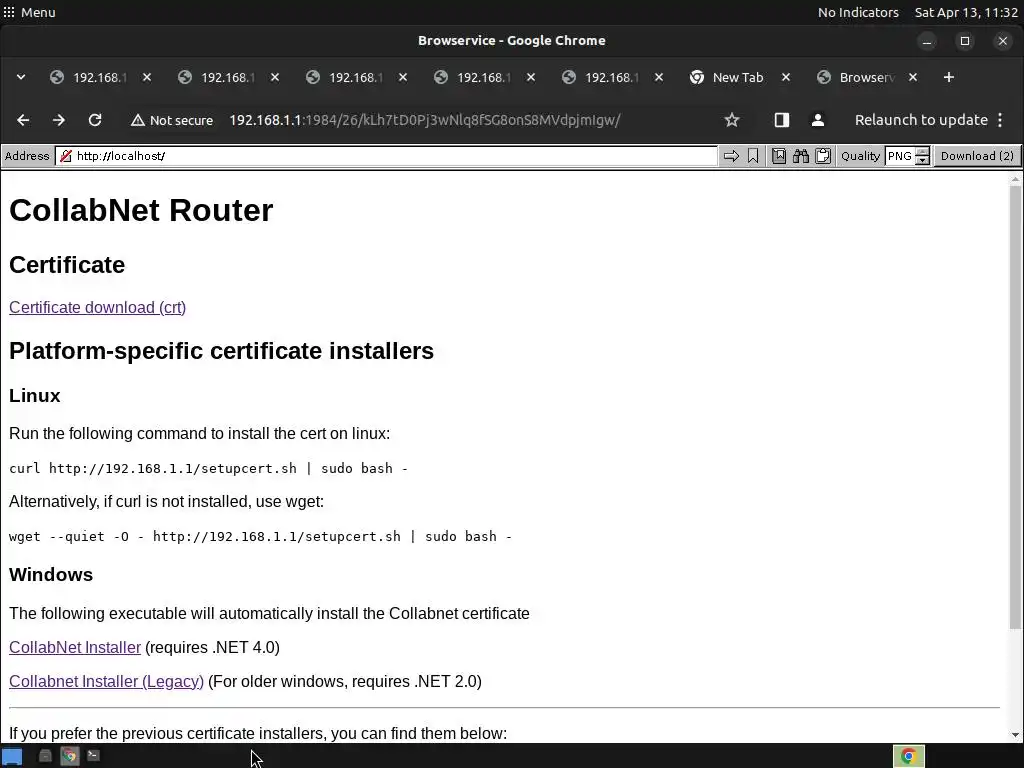Open Browservice bookmarks list icon
Viewport: 1024px width, 768px height.
(x=778, y=156)
